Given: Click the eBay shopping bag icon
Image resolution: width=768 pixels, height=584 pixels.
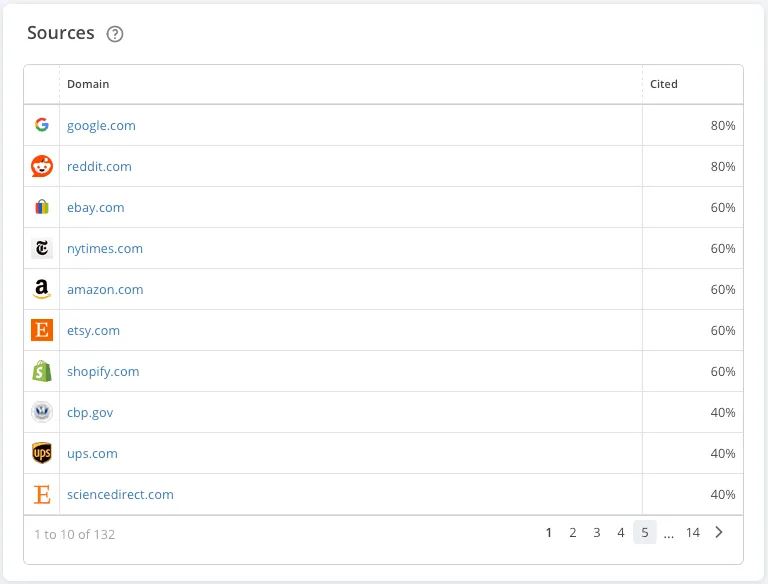Looking at the screenshot, I should pos(42,207).
